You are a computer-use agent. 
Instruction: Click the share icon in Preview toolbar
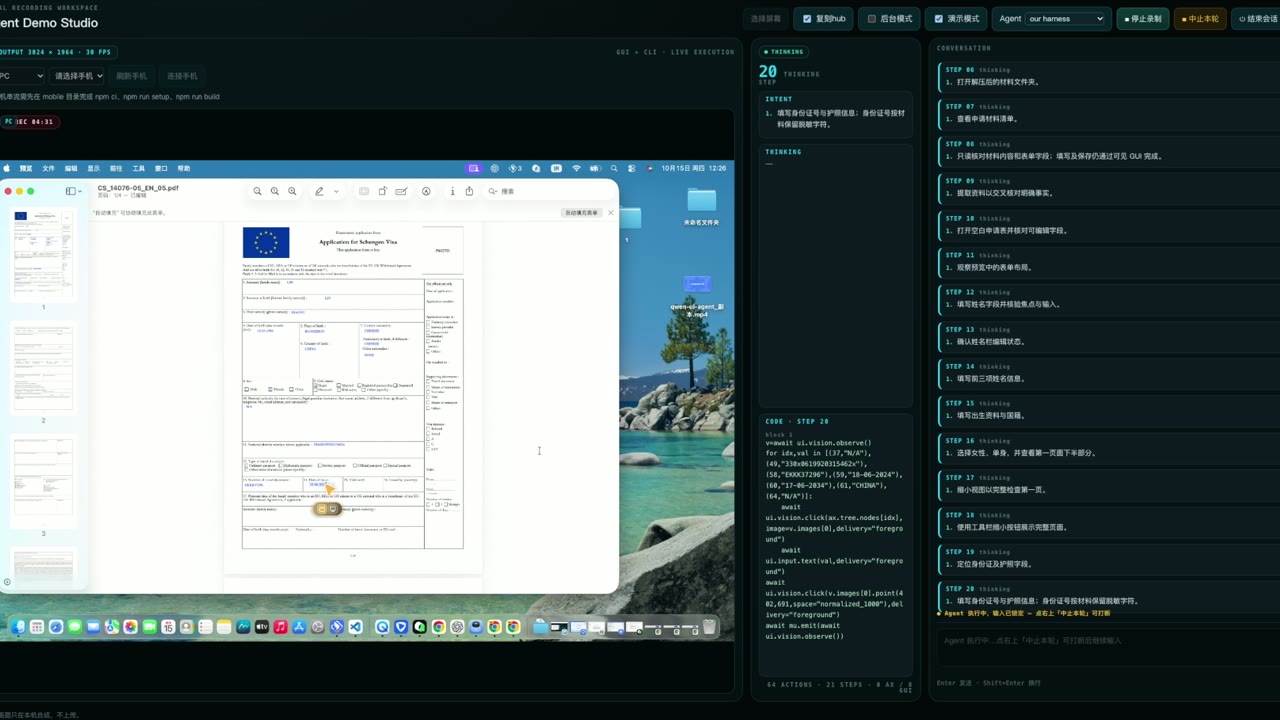click(x=469, y=191)
